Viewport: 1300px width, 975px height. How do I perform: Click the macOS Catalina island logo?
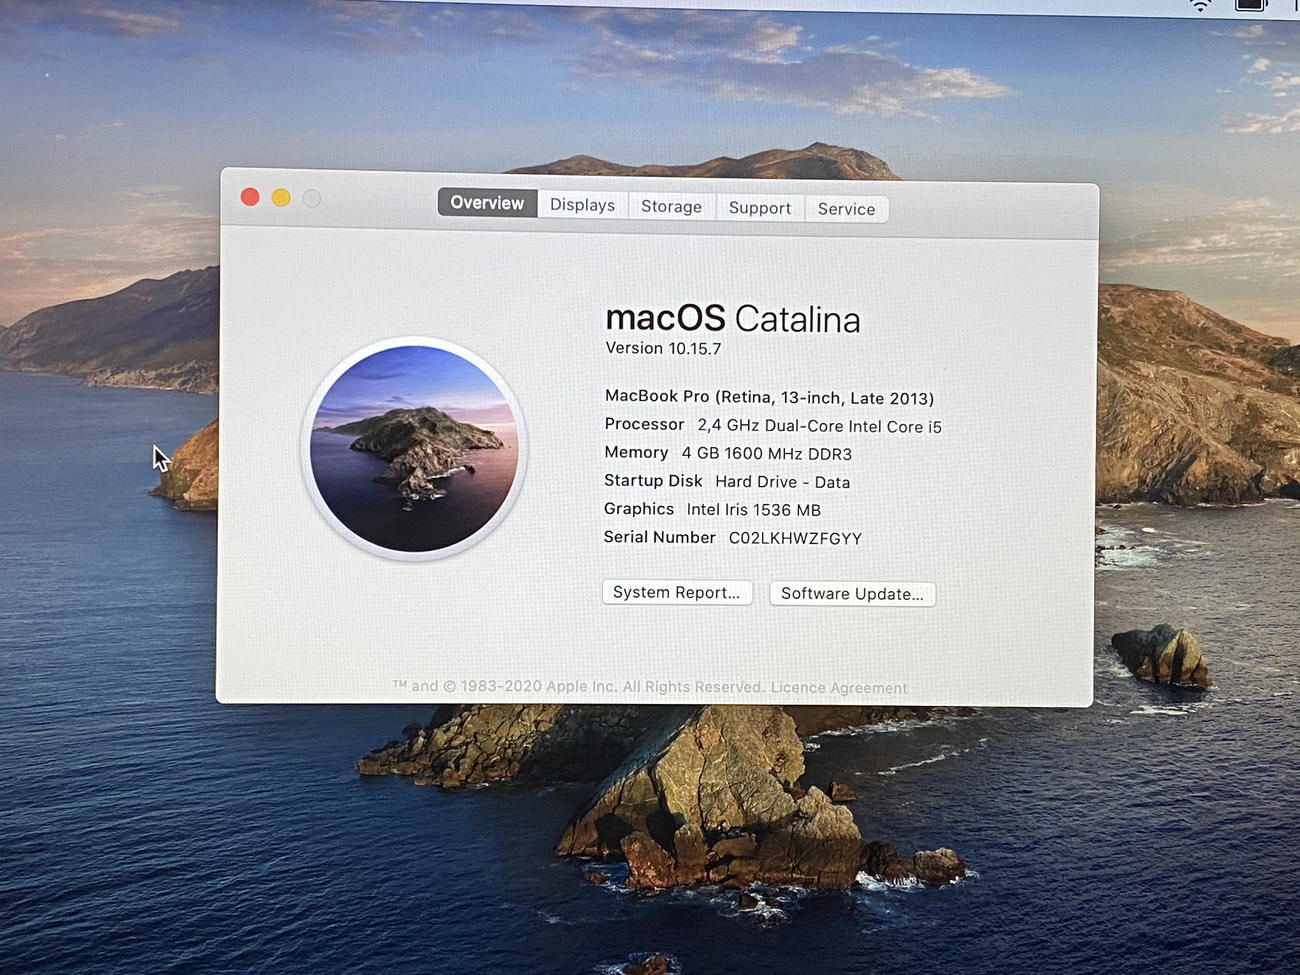pyautogui.click(x=414, y=448)
